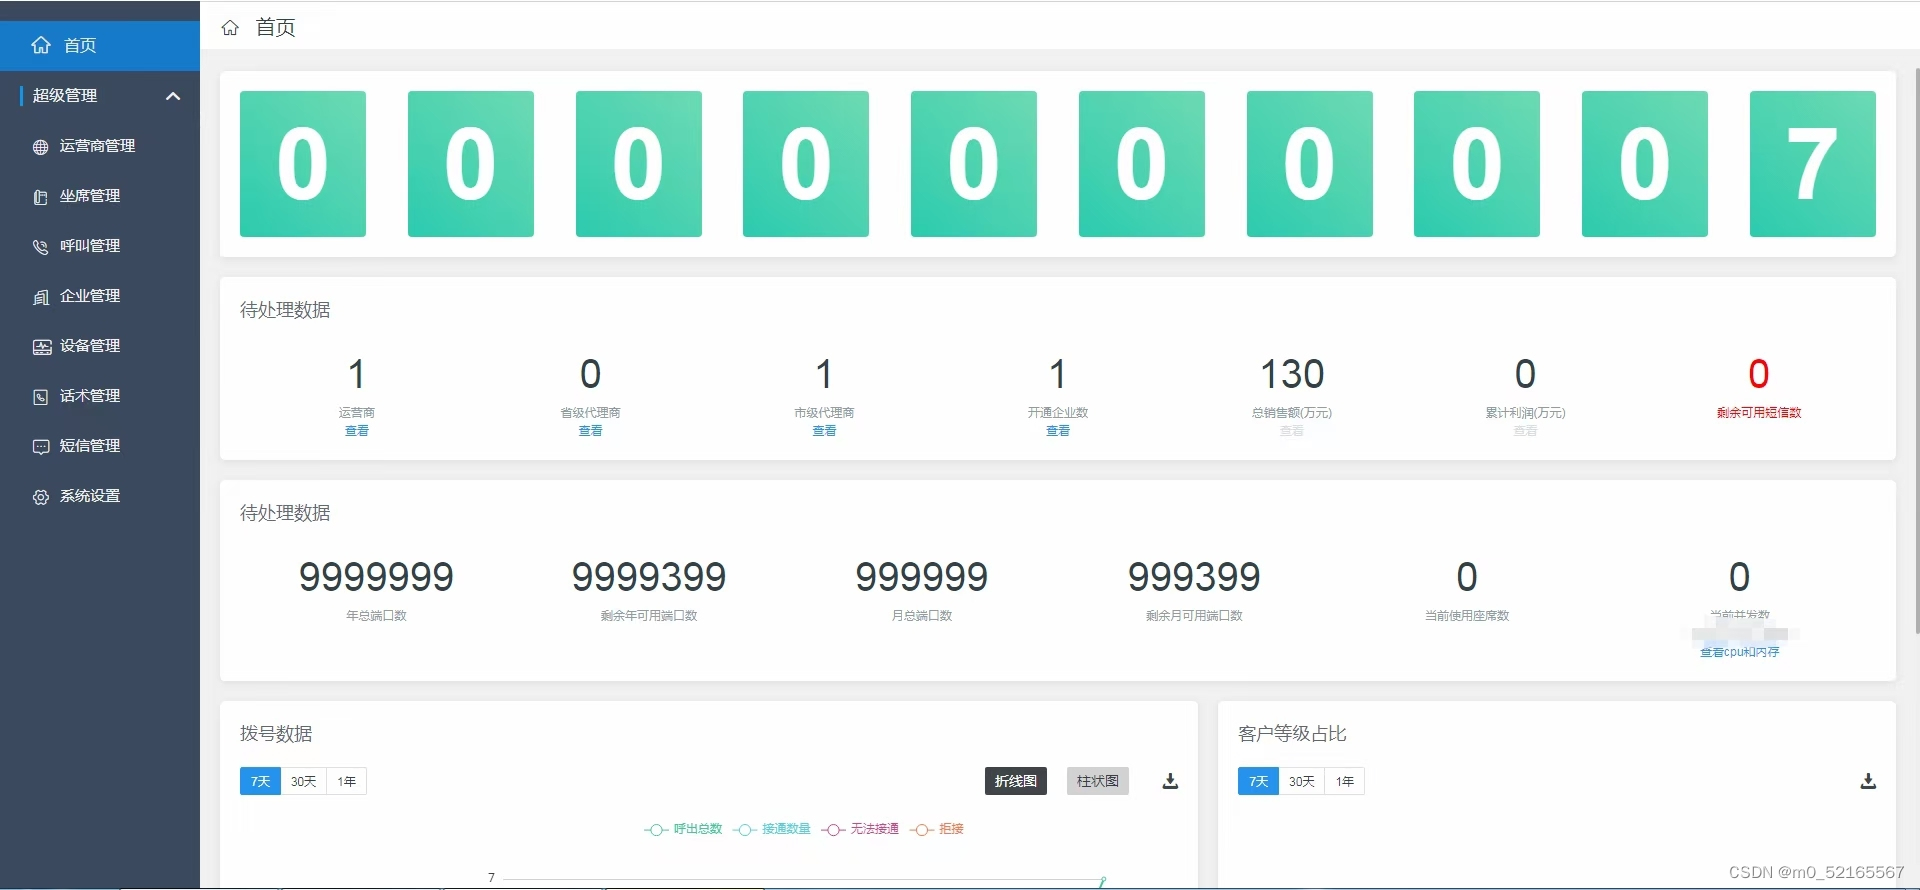Download the 客户等级占比 chart
The image size is (1920, 890).
[x=1868, y=781]
